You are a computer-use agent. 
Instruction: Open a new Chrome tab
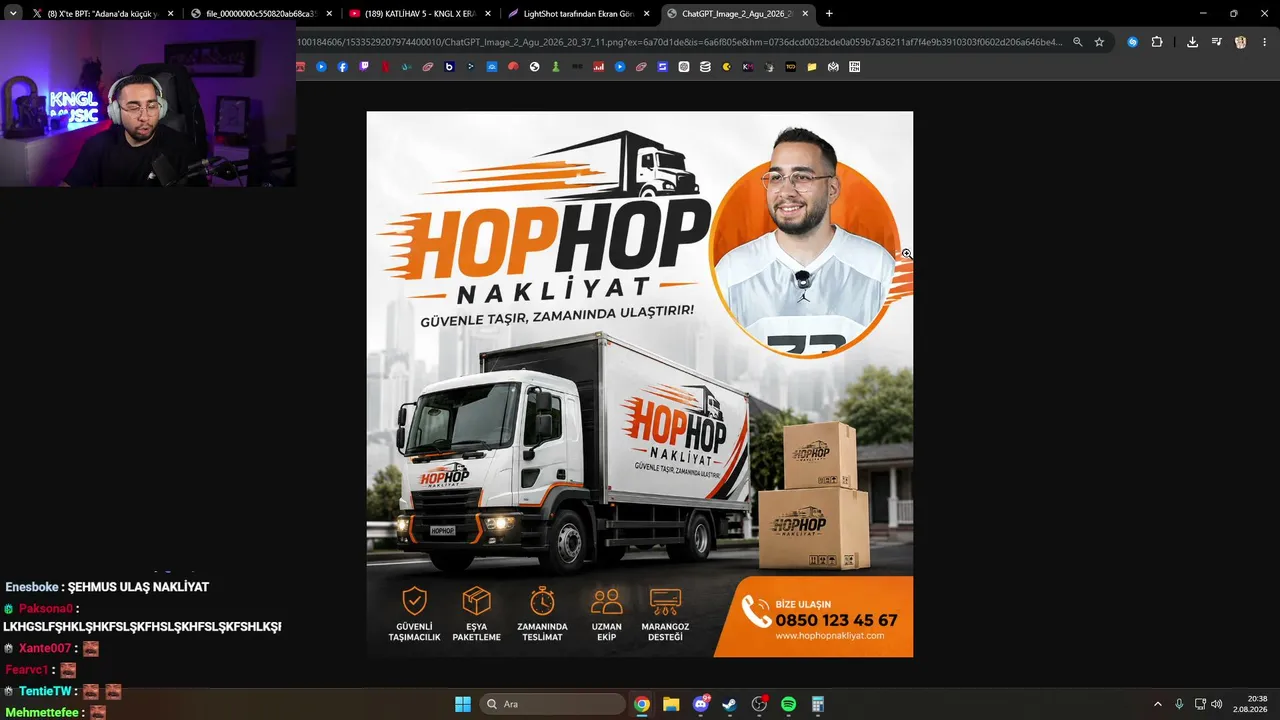(x=829, y=14)
